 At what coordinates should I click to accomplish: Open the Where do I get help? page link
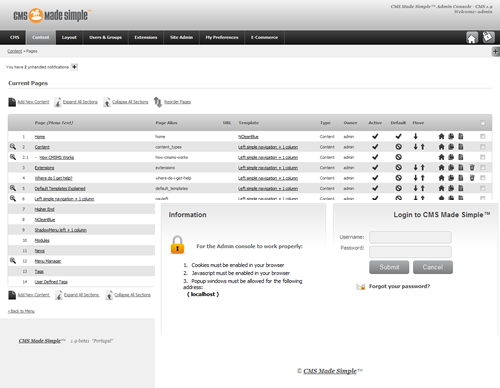tap(53, 178)
